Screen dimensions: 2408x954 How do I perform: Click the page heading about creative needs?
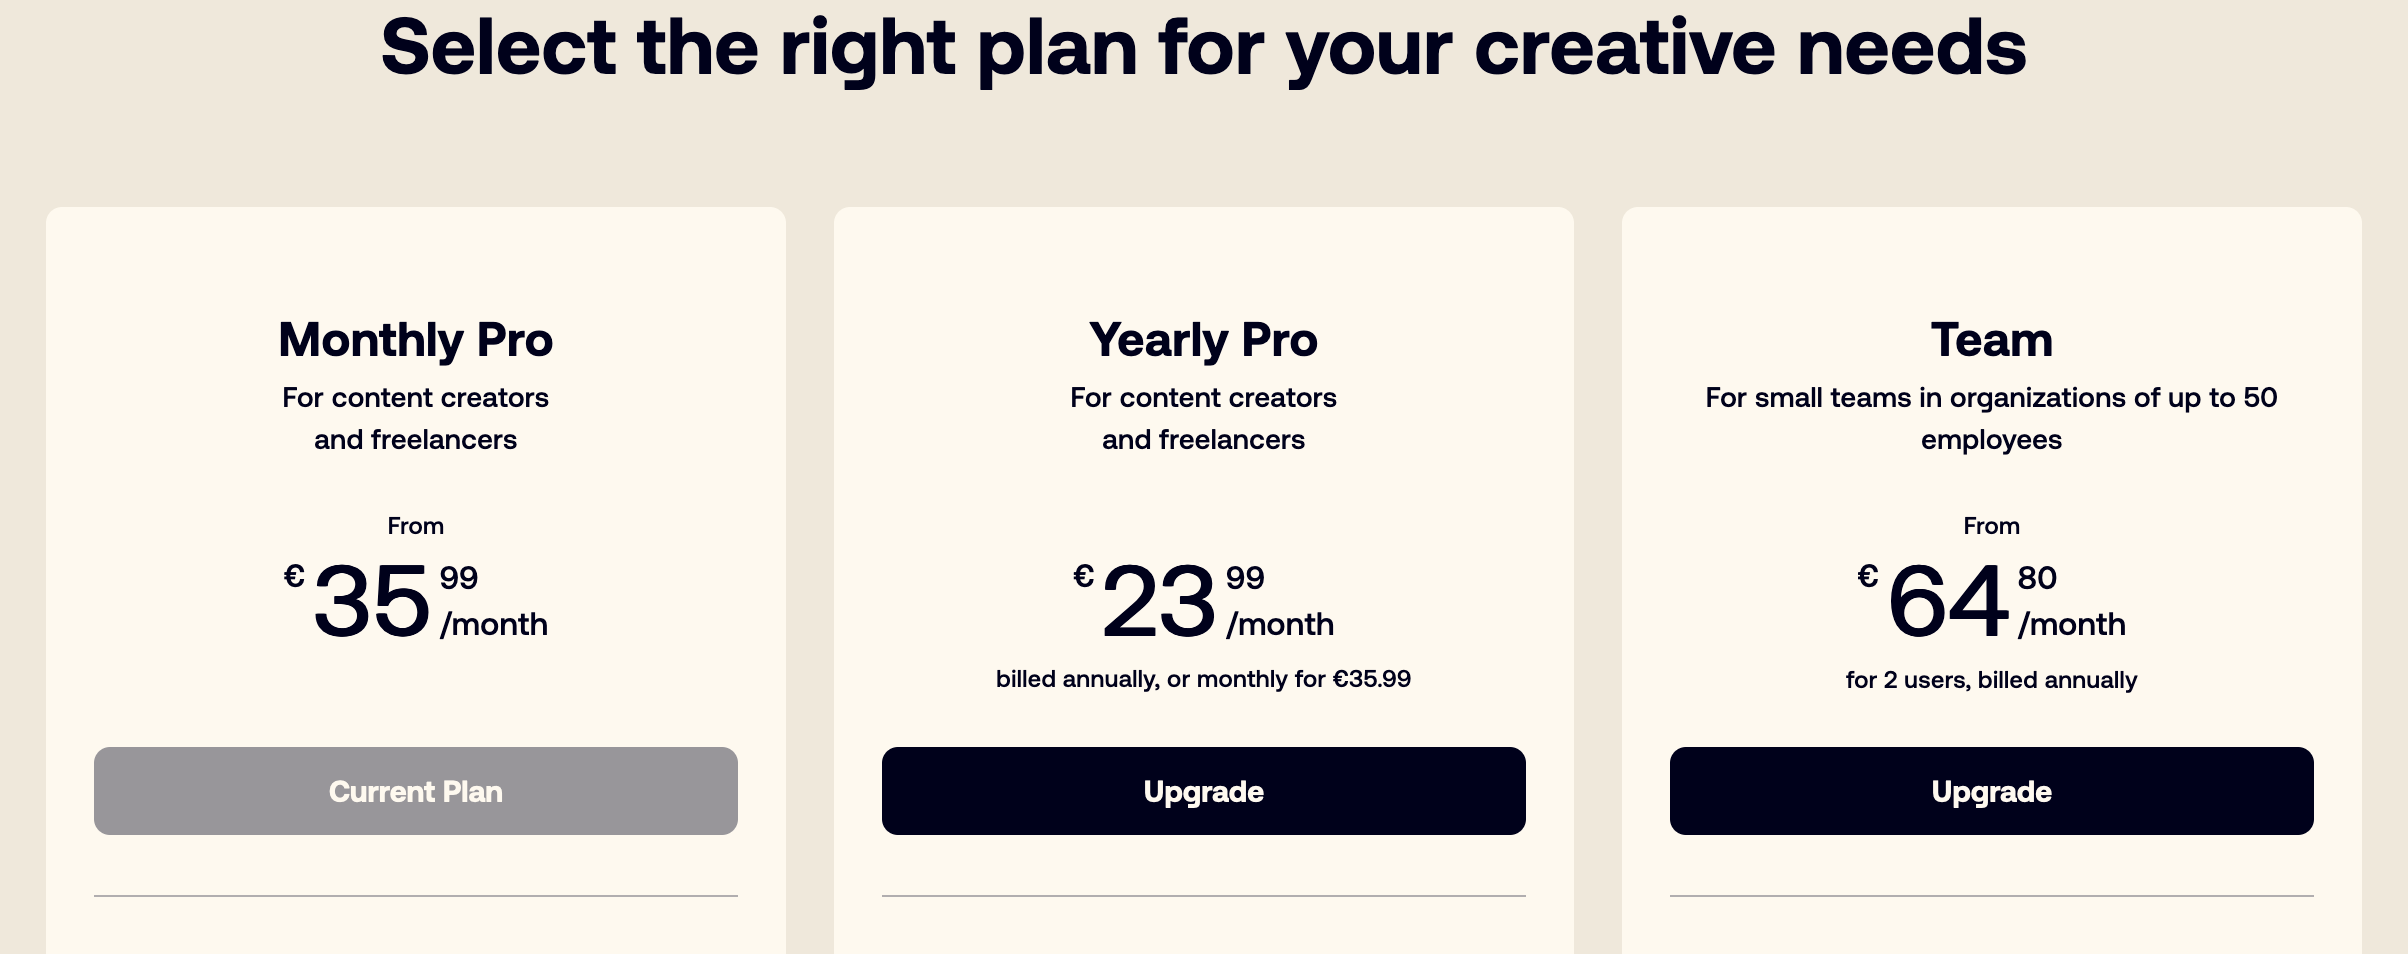coord(1203,48)
